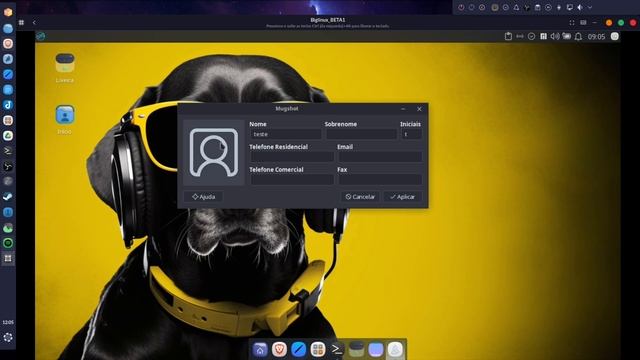Open the home folder icon in bottom dock
Screen dimensions: 640x360
pyautogui.click(x=260, y=350)
